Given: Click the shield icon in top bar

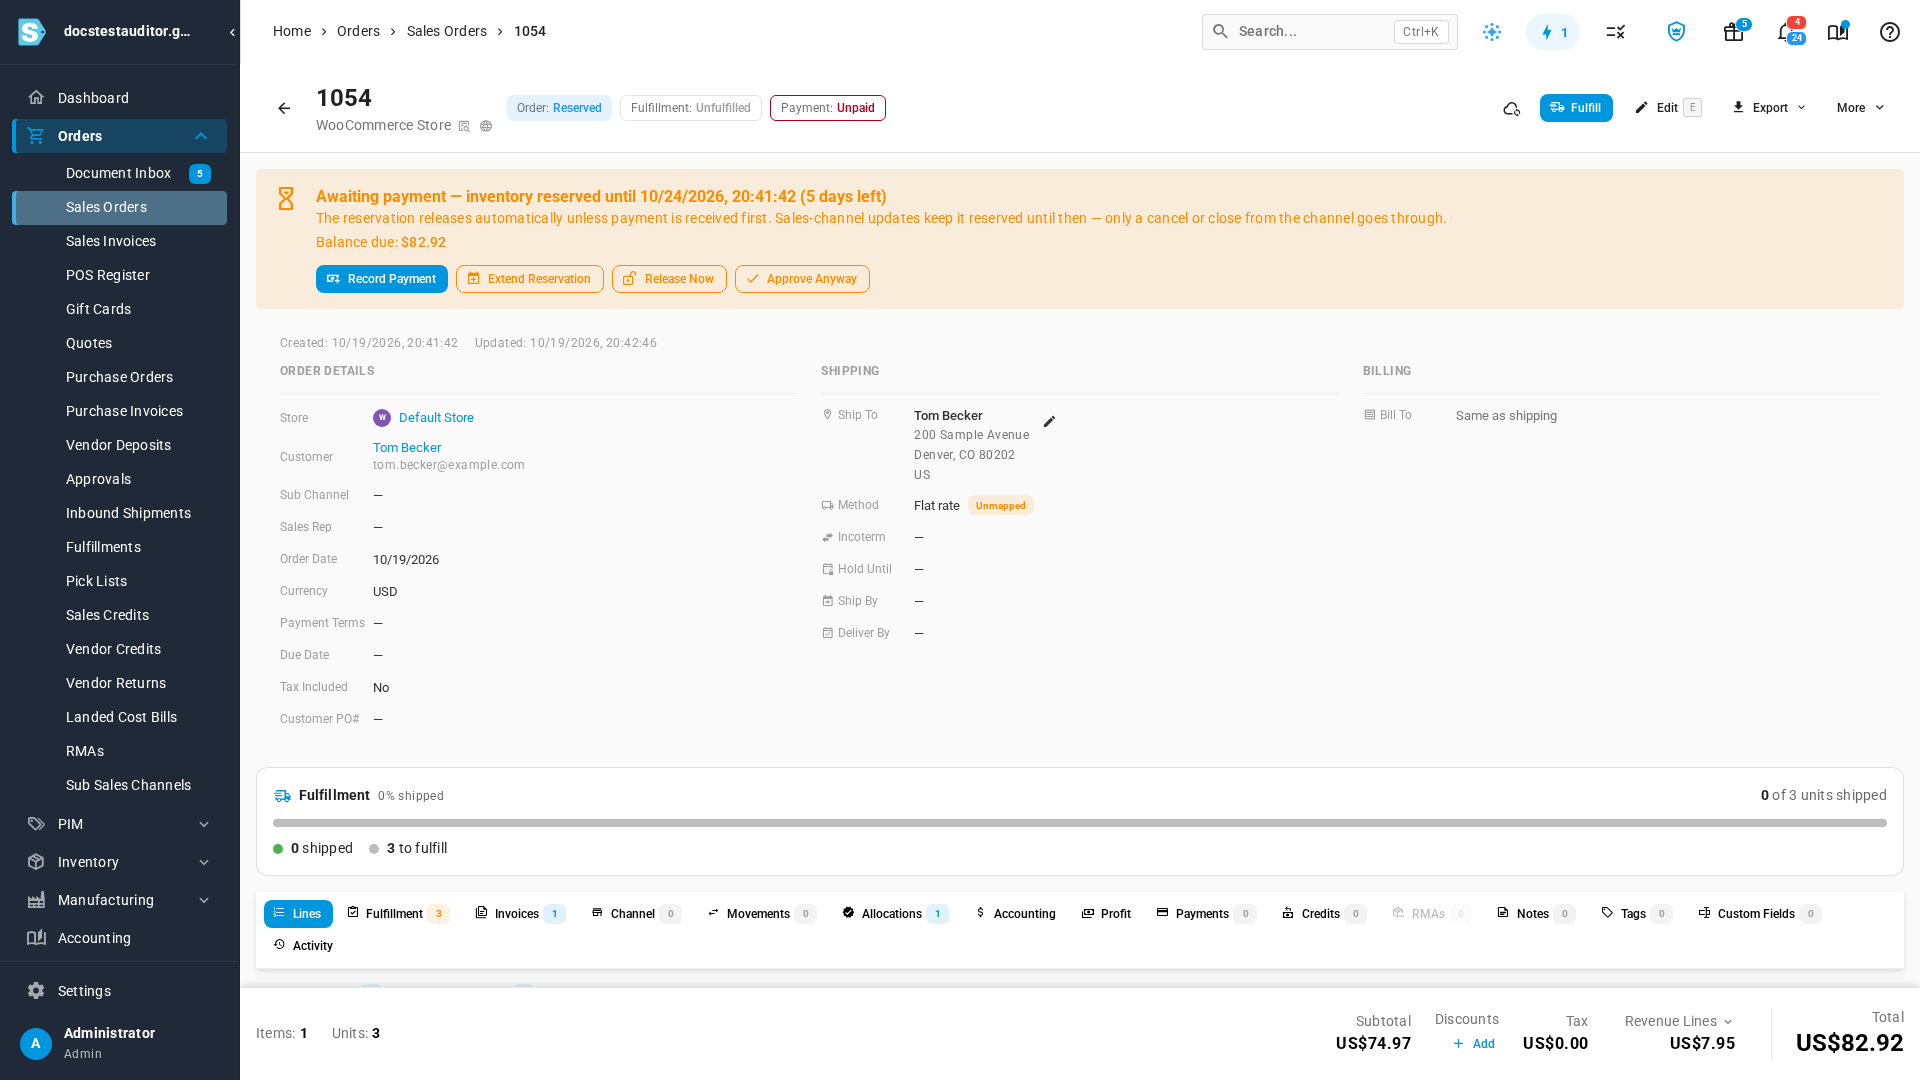Looking at the screenshot, I should (x=1676, y=32).
